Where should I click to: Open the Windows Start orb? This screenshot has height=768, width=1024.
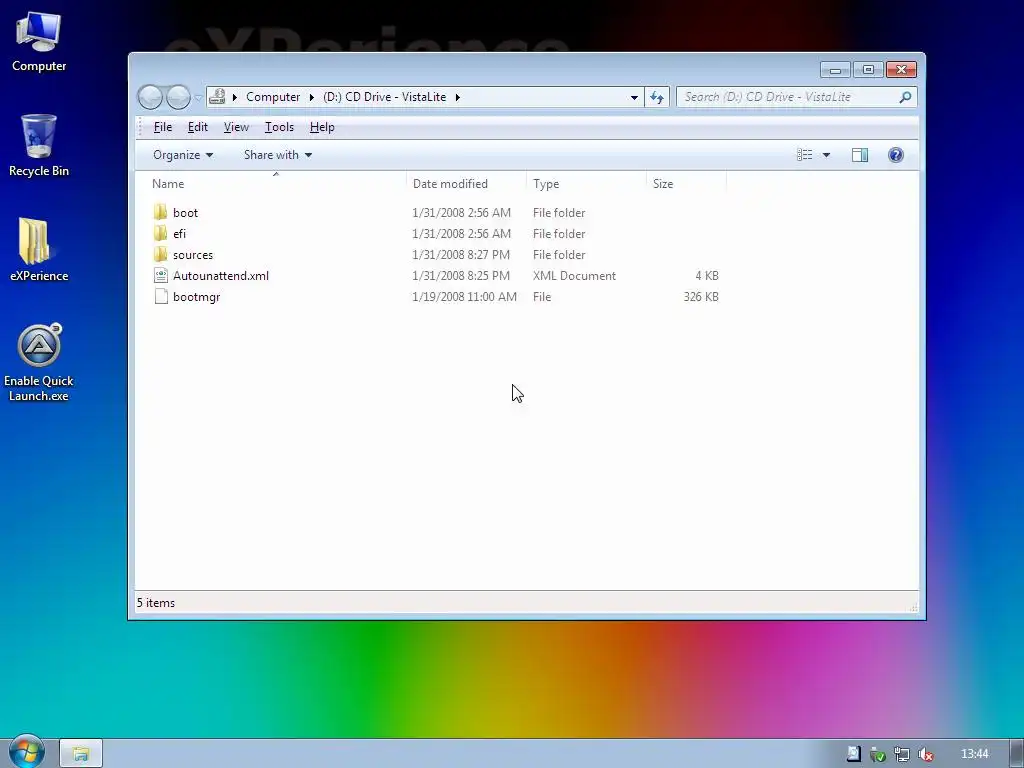pyautogui.click(x=27, y=752)
